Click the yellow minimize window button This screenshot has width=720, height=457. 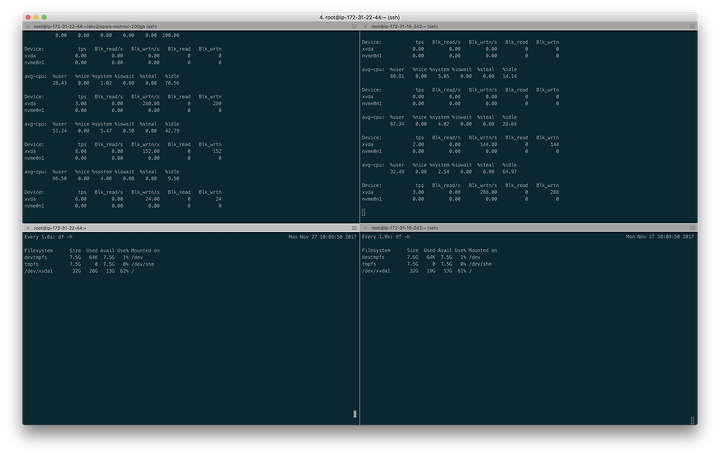(36, 17)
